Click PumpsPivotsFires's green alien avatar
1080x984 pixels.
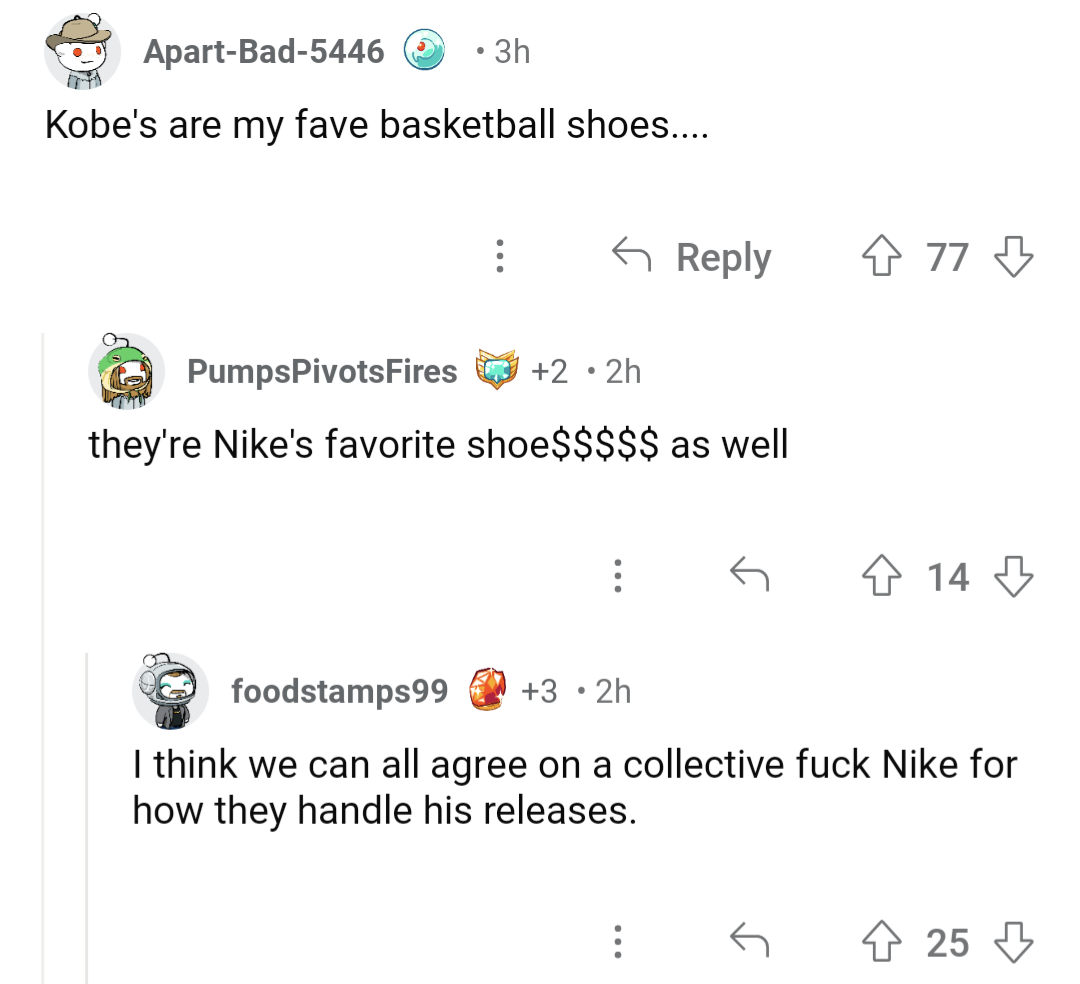(x=125, y=370)
